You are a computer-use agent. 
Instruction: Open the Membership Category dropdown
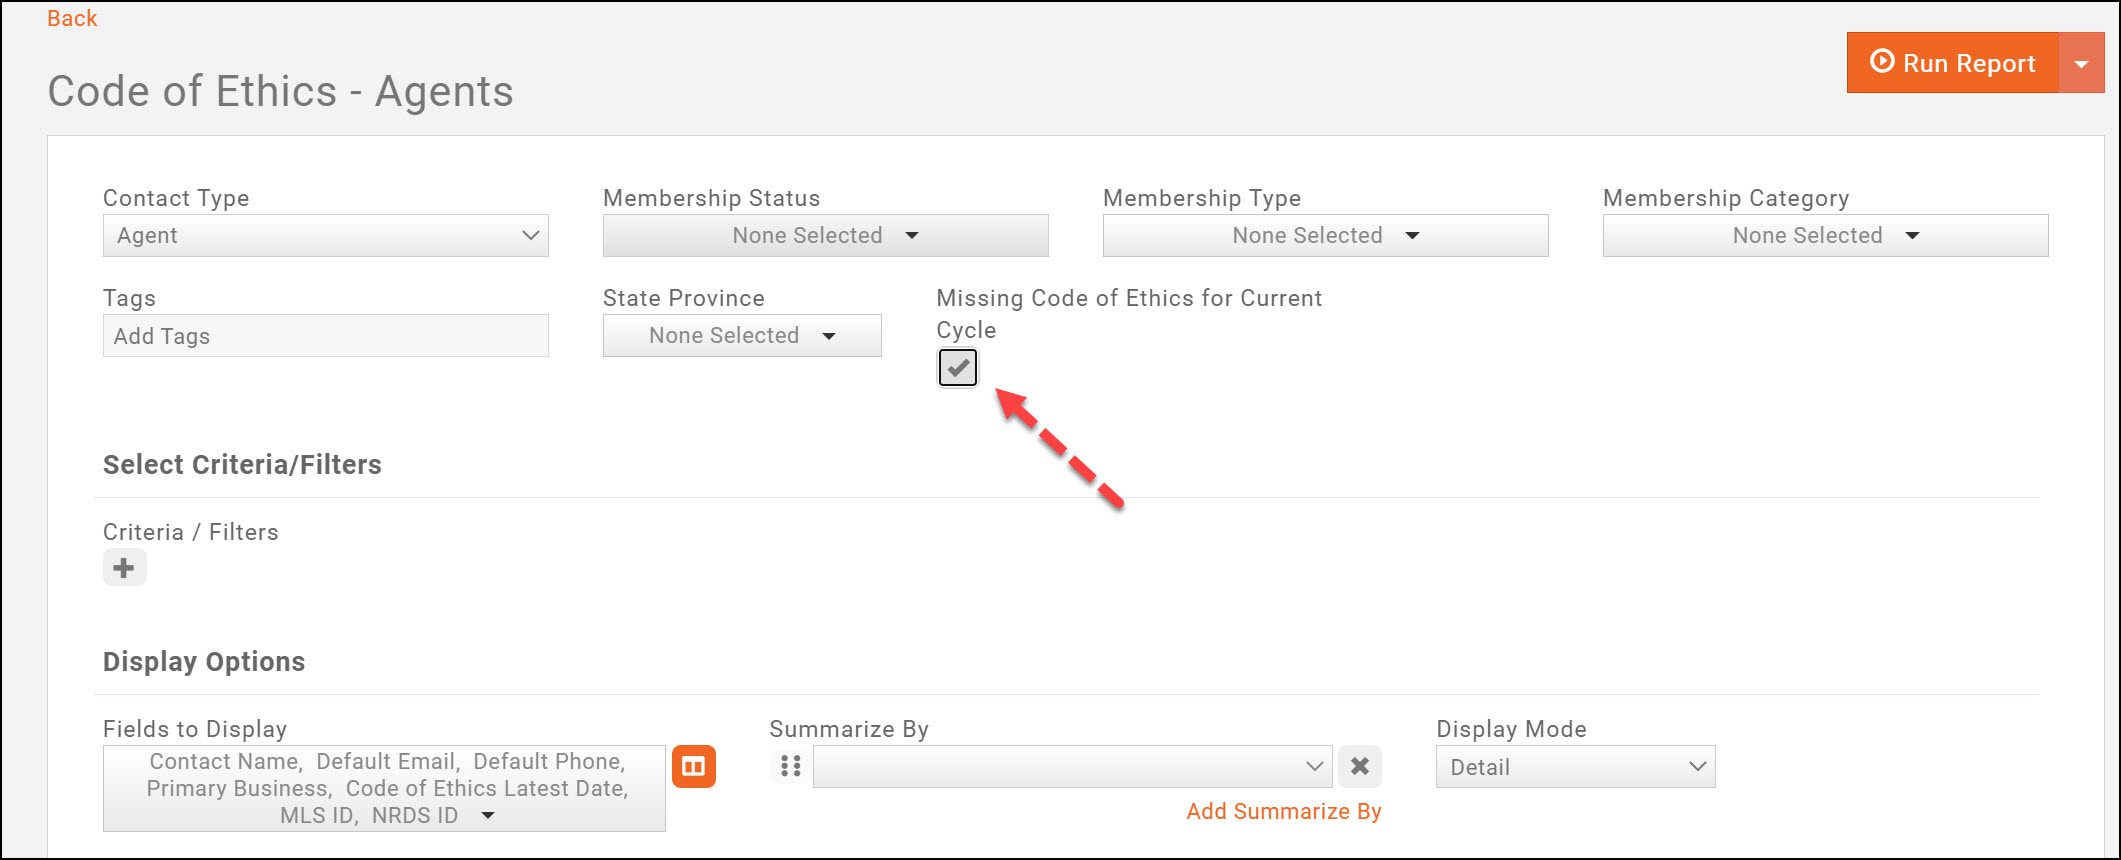click(x=1824, y=235)
